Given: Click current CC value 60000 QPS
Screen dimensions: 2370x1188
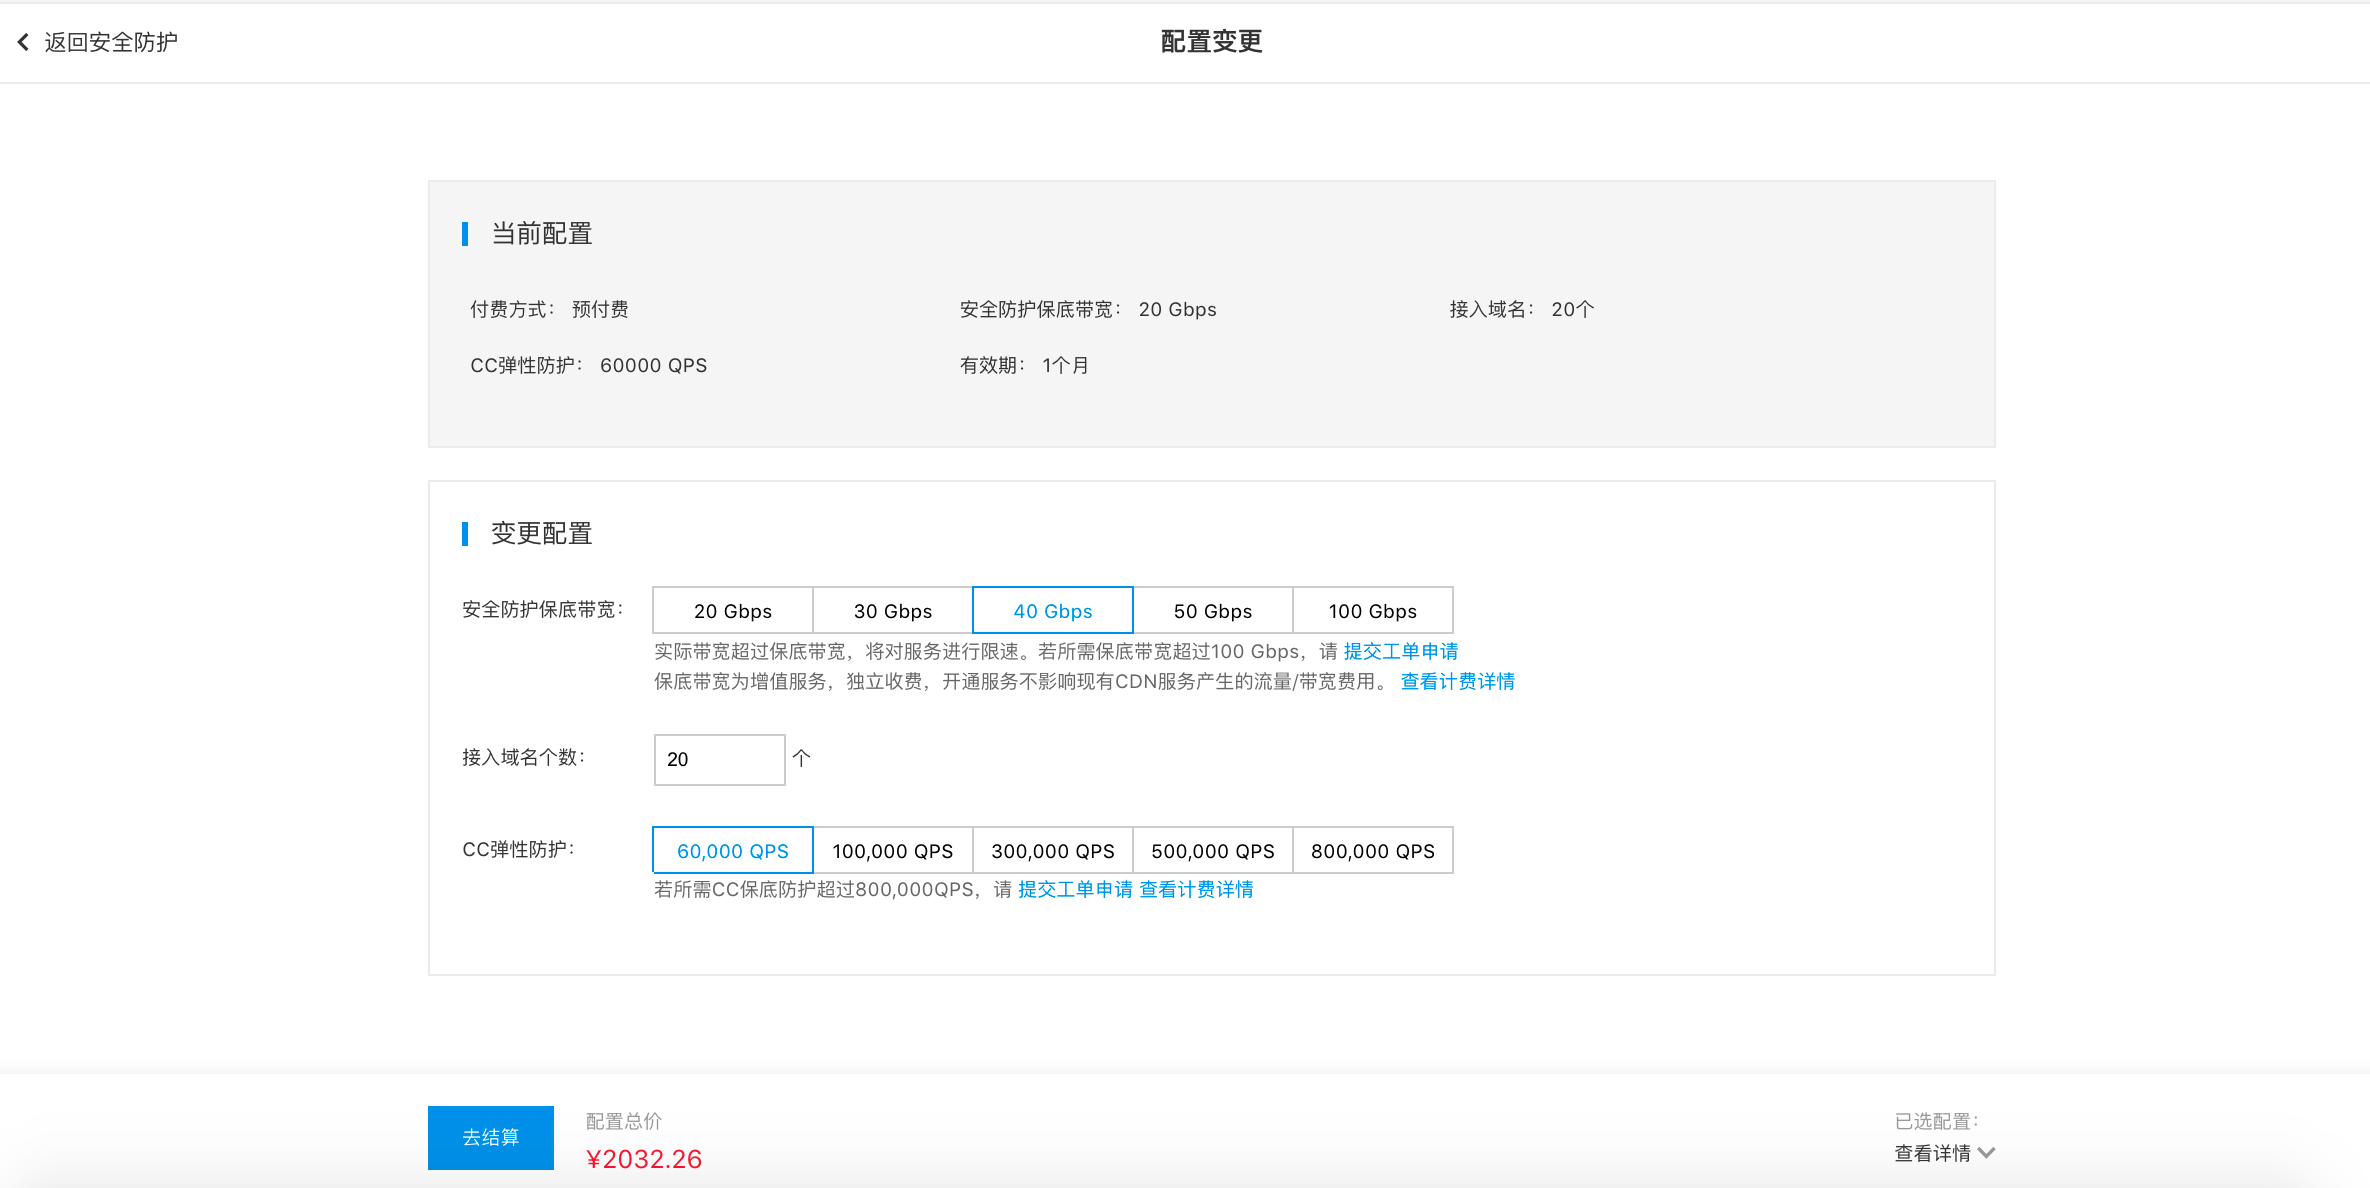Looking at the screenshot, I should (653, 366).
